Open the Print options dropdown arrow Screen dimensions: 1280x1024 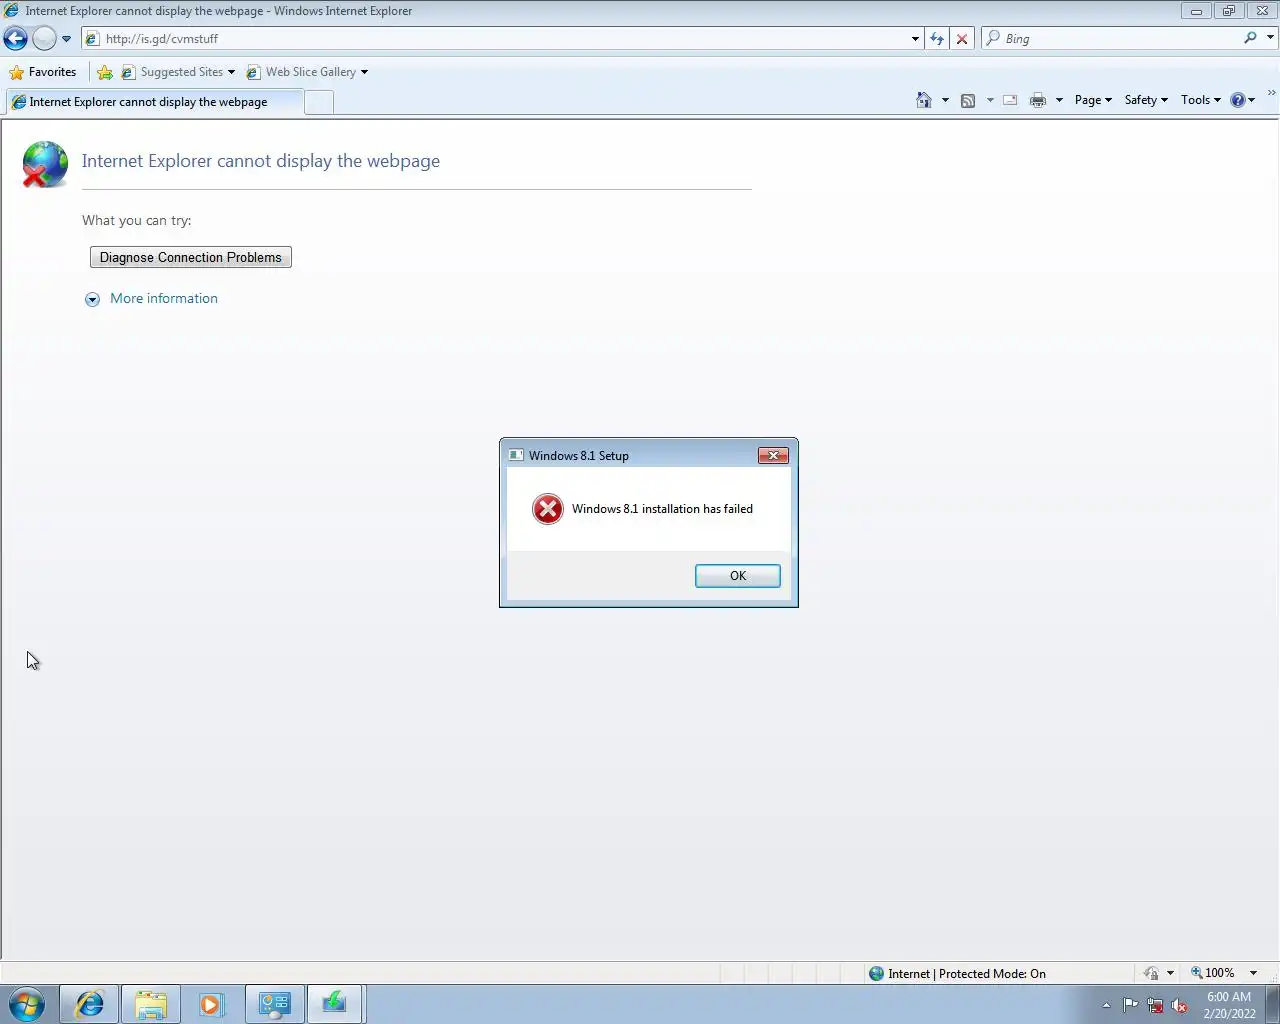(1059, 100)
